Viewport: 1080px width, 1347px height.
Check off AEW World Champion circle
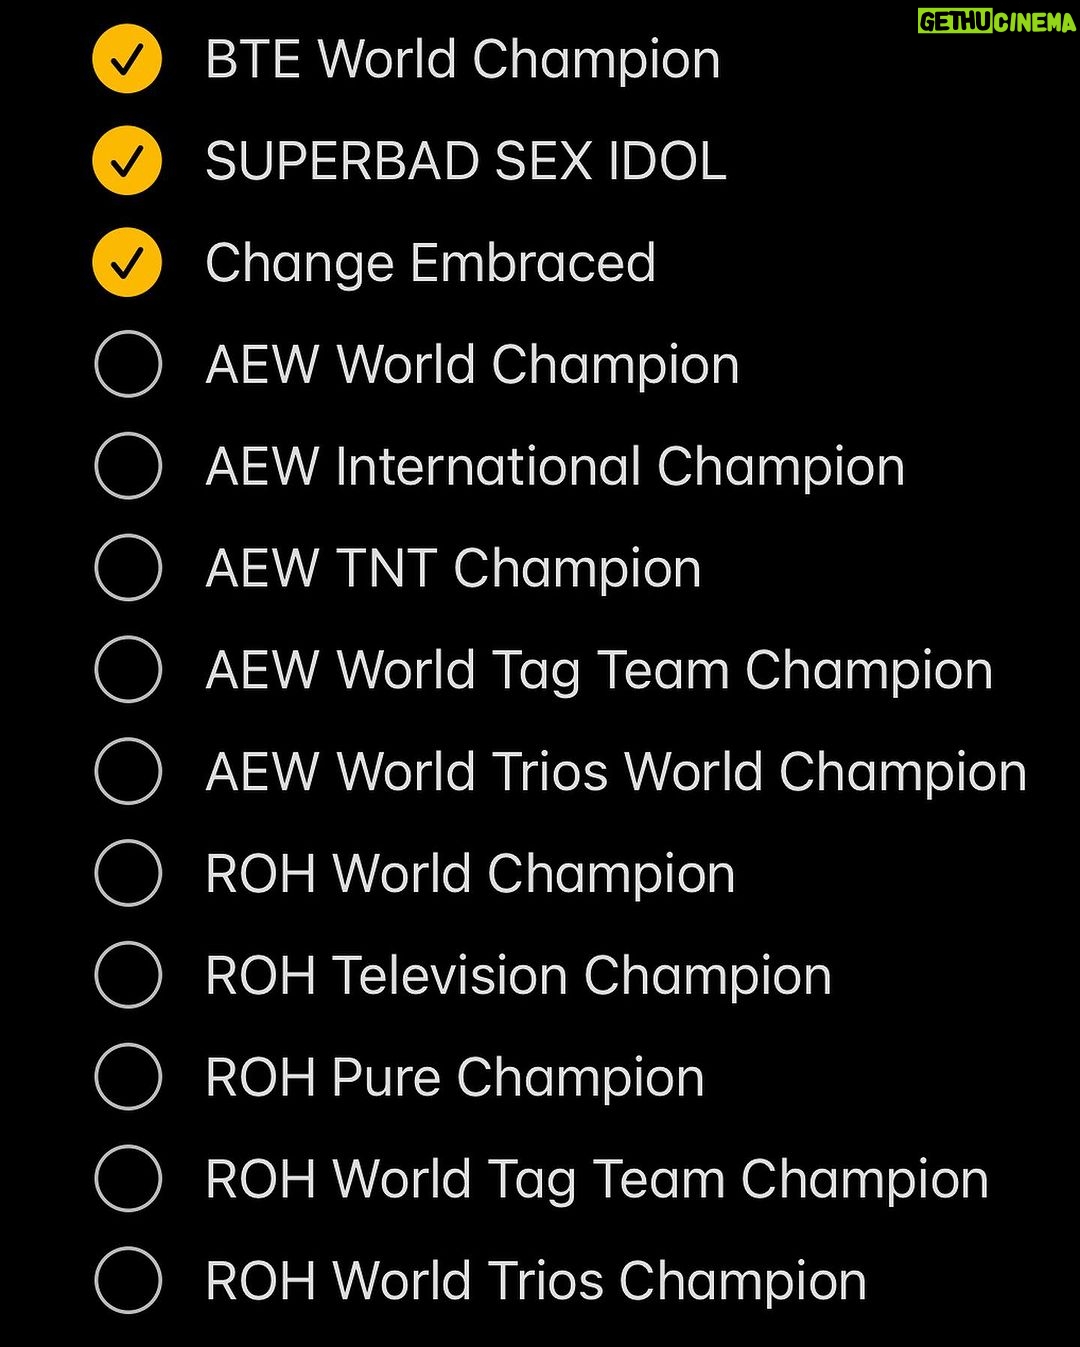tap(128, 365)
